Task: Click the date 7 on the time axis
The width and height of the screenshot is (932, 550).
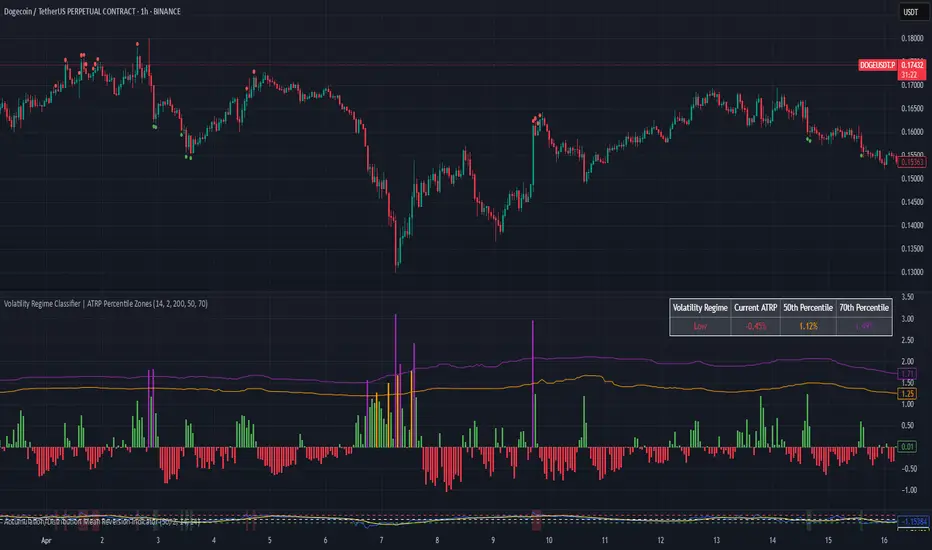Action: (381, 540)
